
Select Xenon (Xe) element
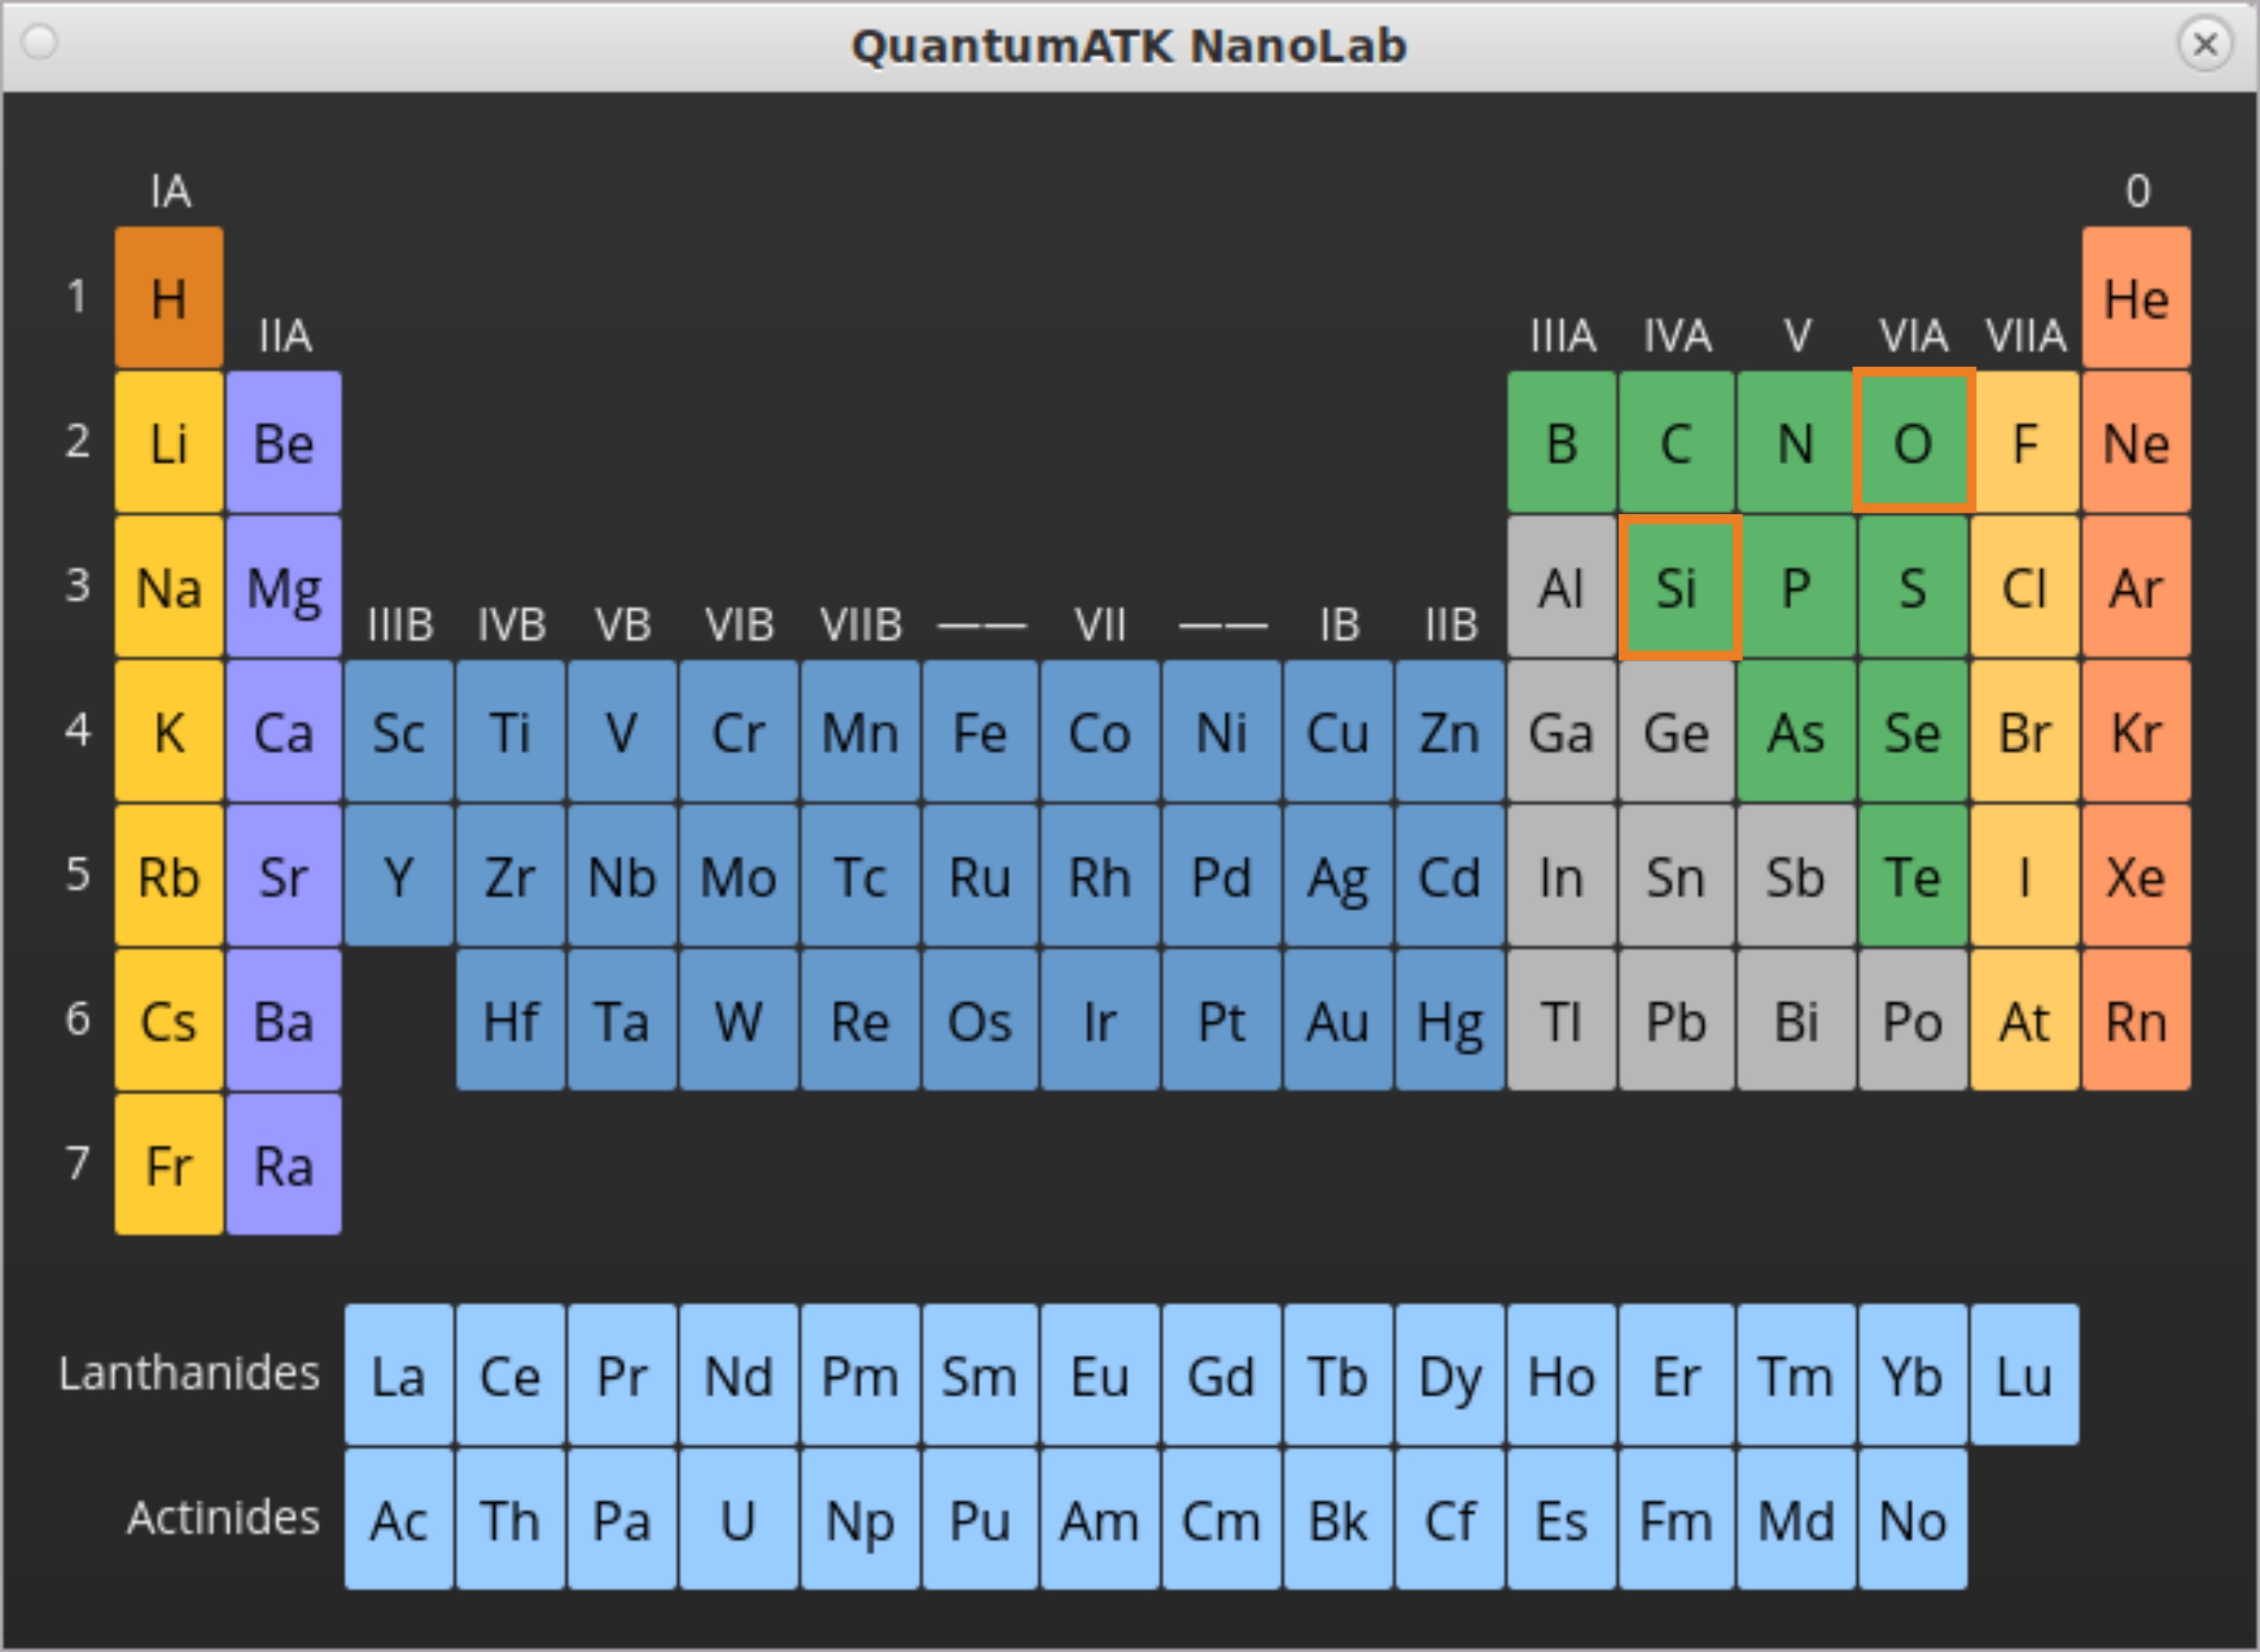coord(2136,875)
